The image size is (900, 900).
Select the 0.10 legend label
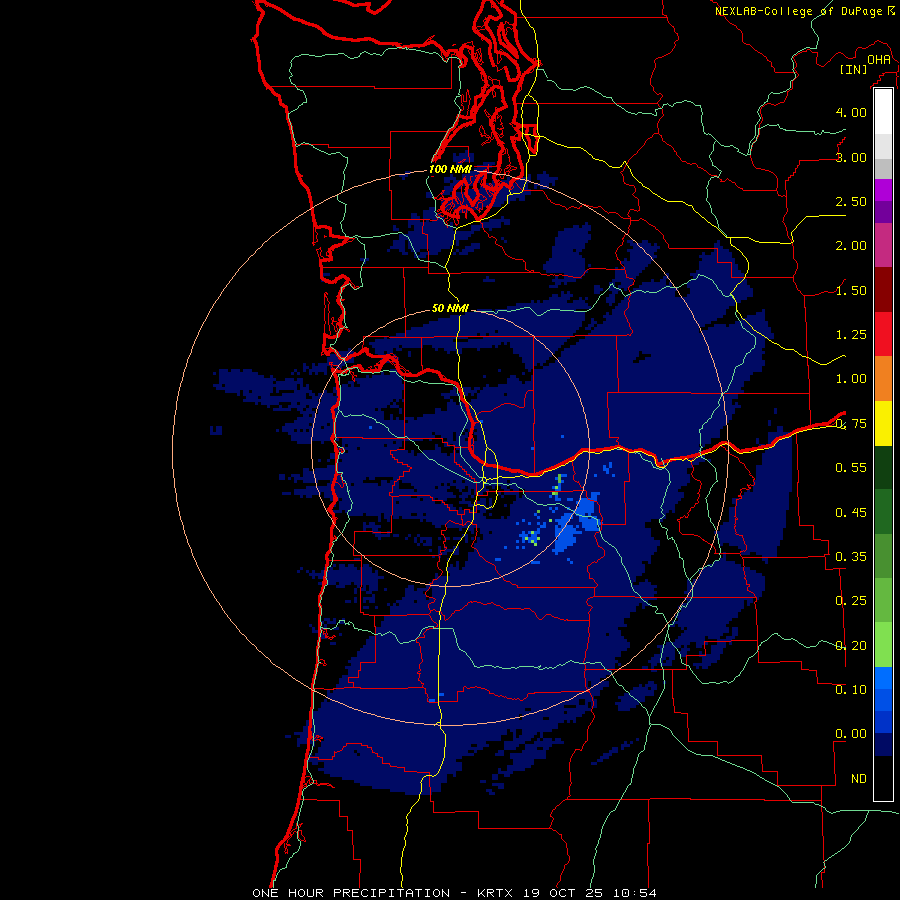[851, 690]
